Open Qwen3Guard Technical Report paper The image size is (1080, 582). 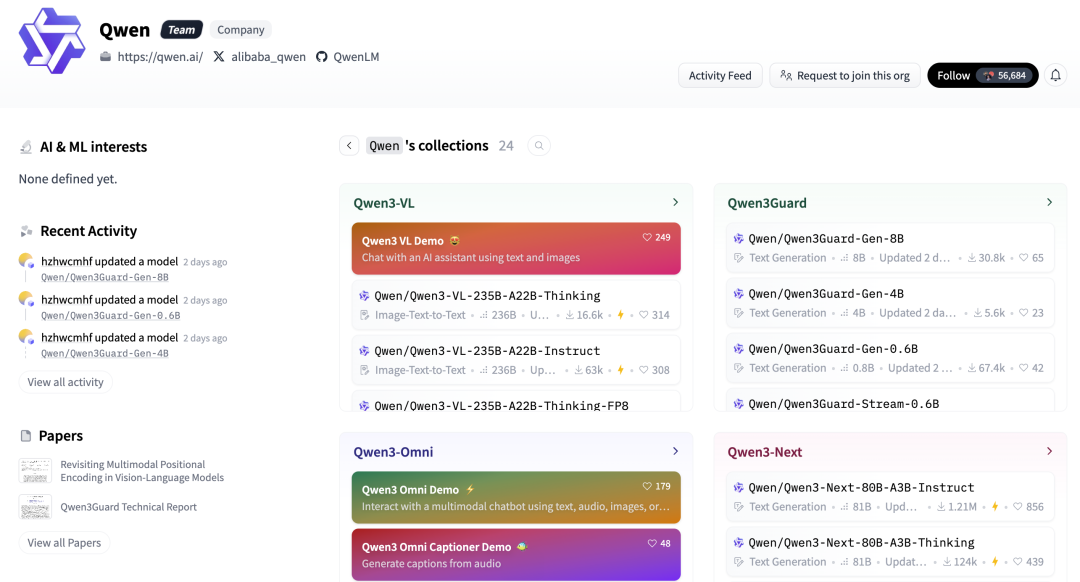(x=128, y=506)
